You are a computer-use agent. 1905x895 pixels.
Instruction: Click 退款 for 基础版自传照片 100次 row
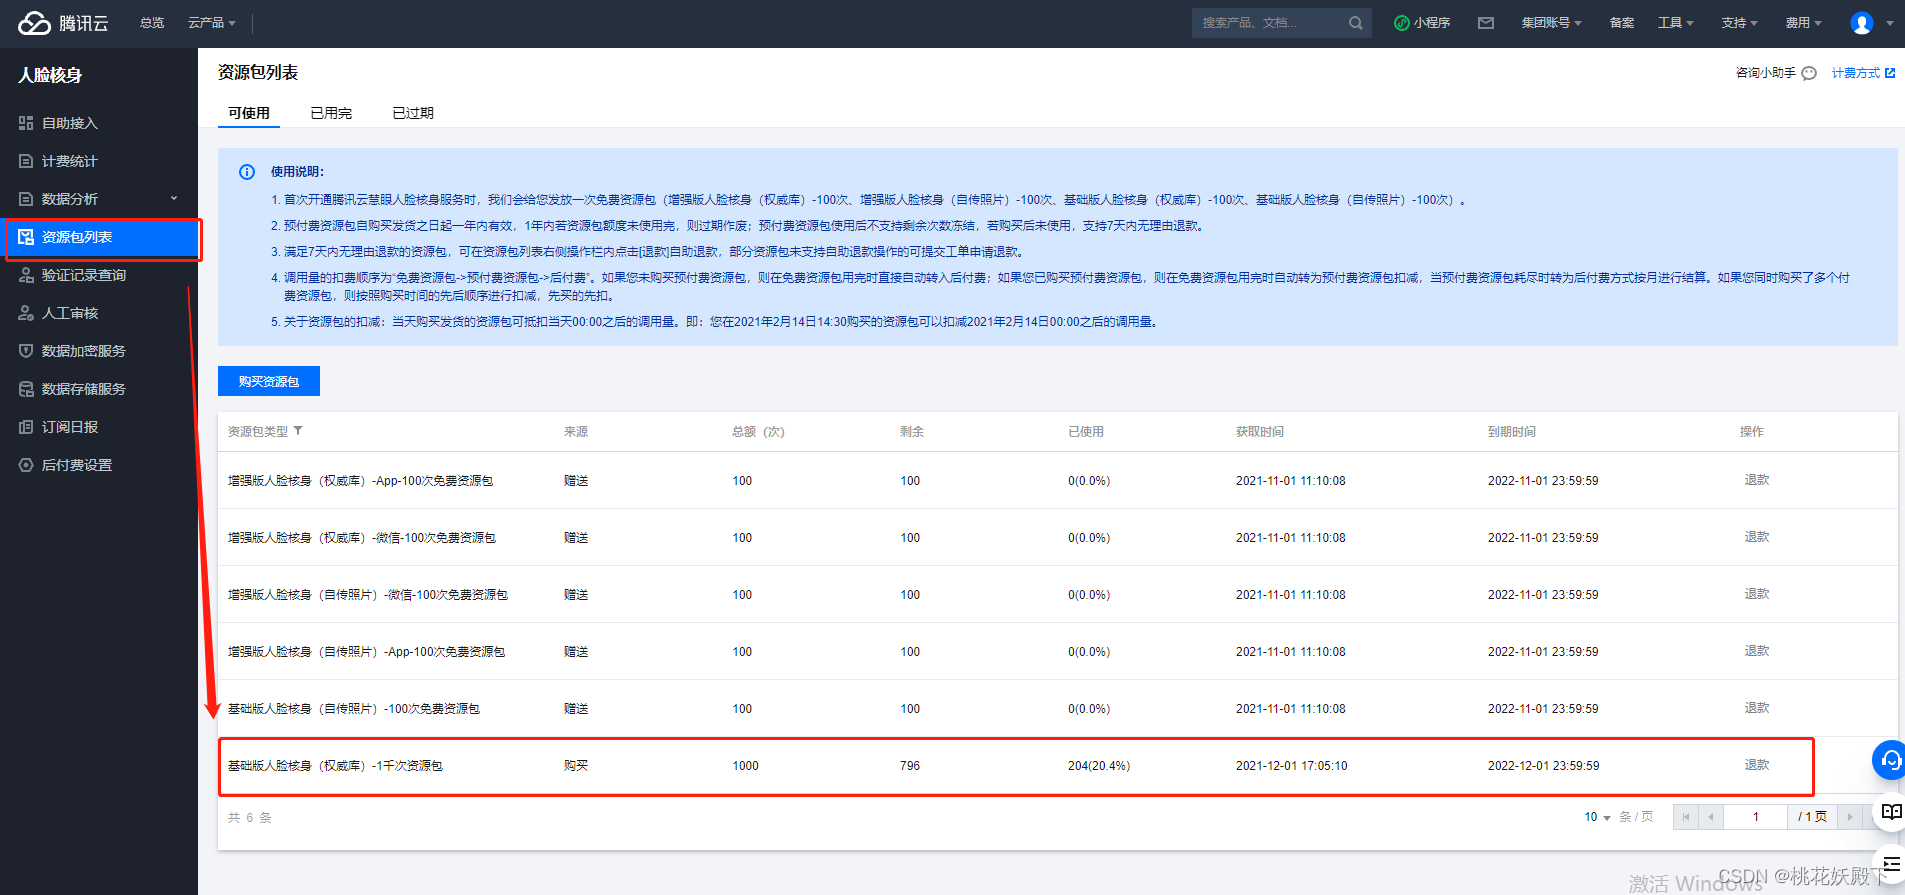[x=1757, y=708]
